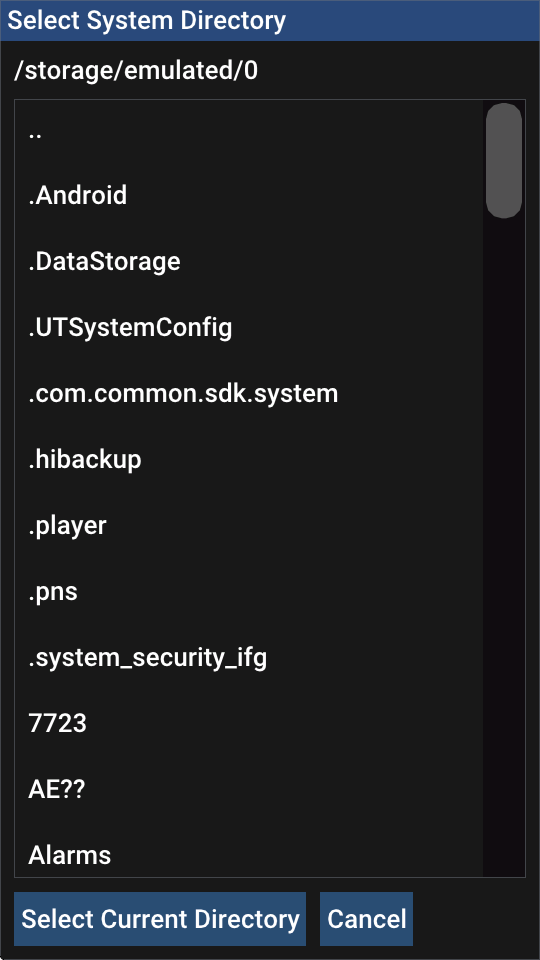This screenshot has width=540, height=960.
Task: Click empty list area right of 7723
Action: (x=284, y=724)
